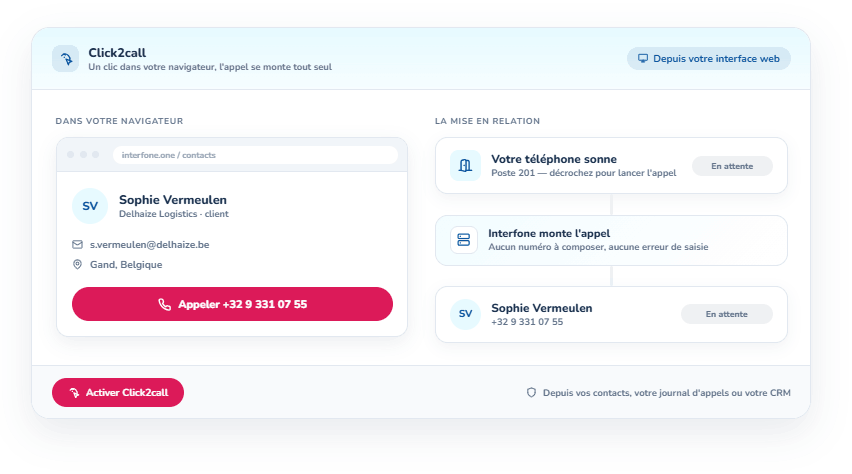
Task: Click the browser address bar 'interfone.one / contacts'
Action: [x=255, y=155]
